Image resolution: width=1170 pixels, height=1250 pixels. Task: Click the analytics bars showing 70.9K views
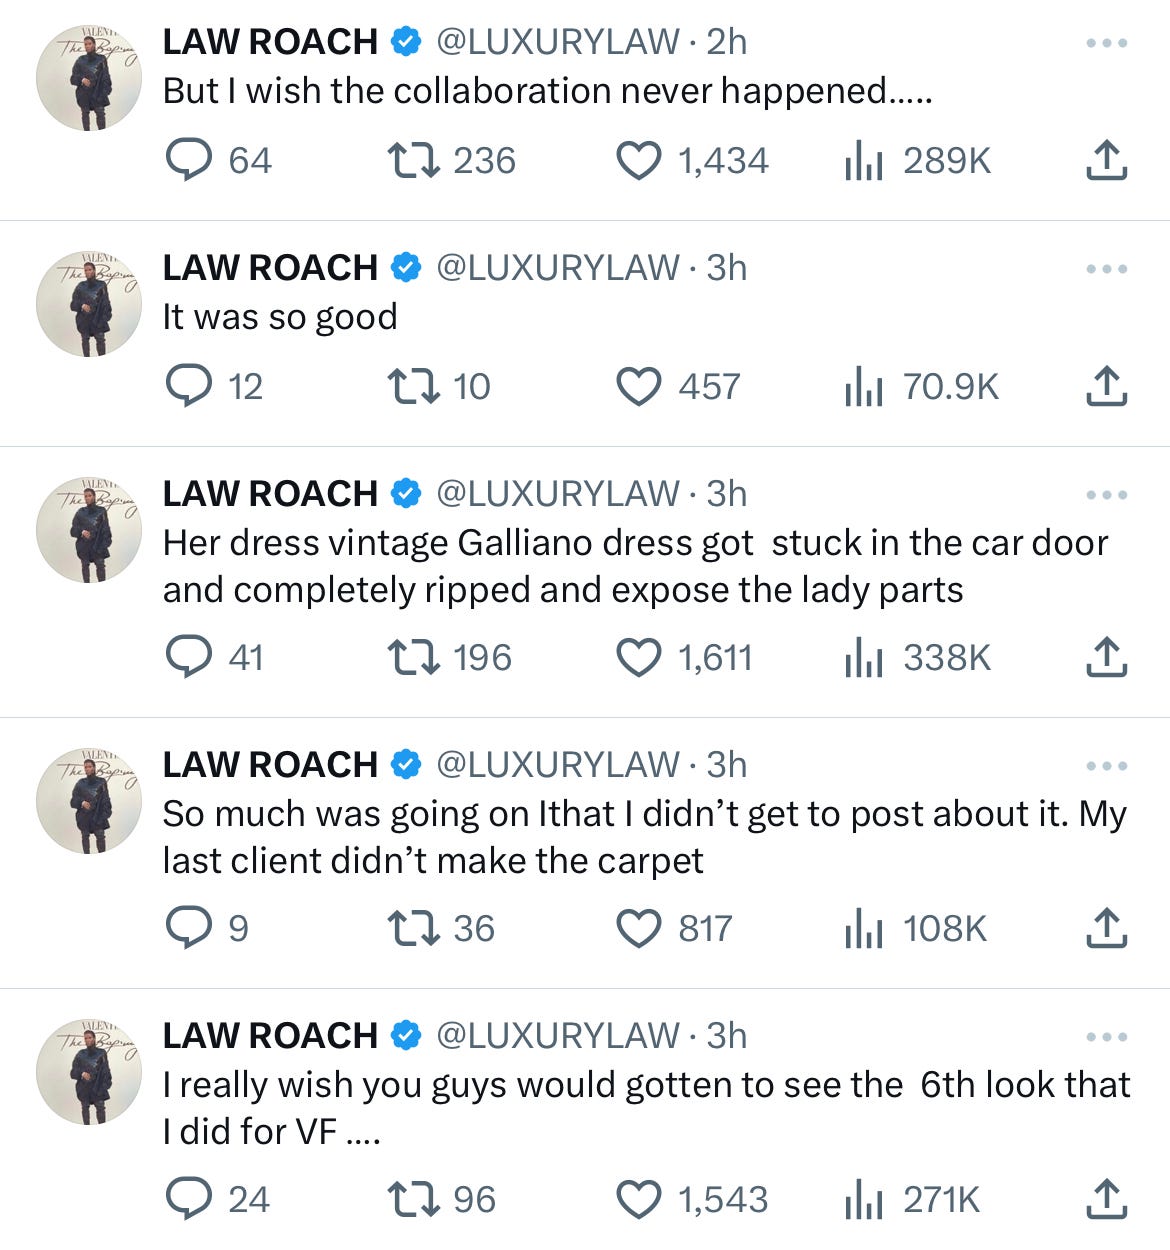[x=862, y=387]
